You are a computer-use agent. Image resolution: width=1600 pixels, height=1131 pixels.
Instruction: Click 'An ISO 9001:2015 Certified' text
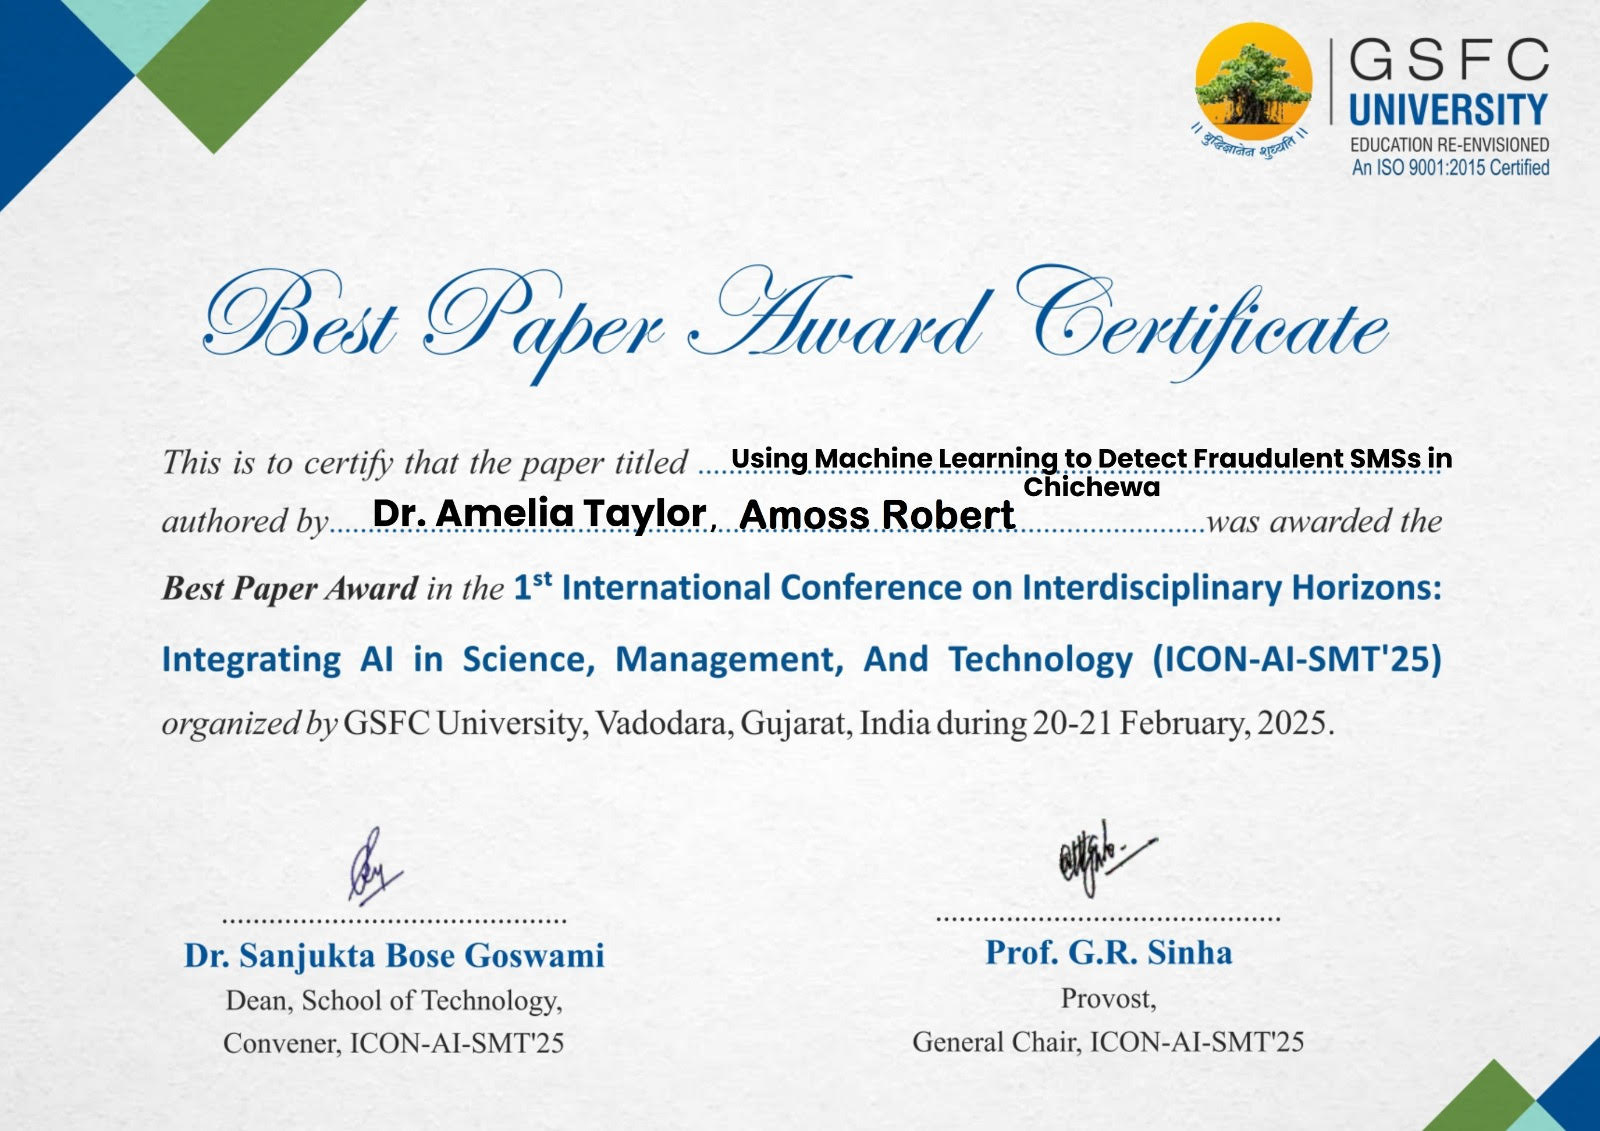pyautogui.click(x=1450, y=168)
